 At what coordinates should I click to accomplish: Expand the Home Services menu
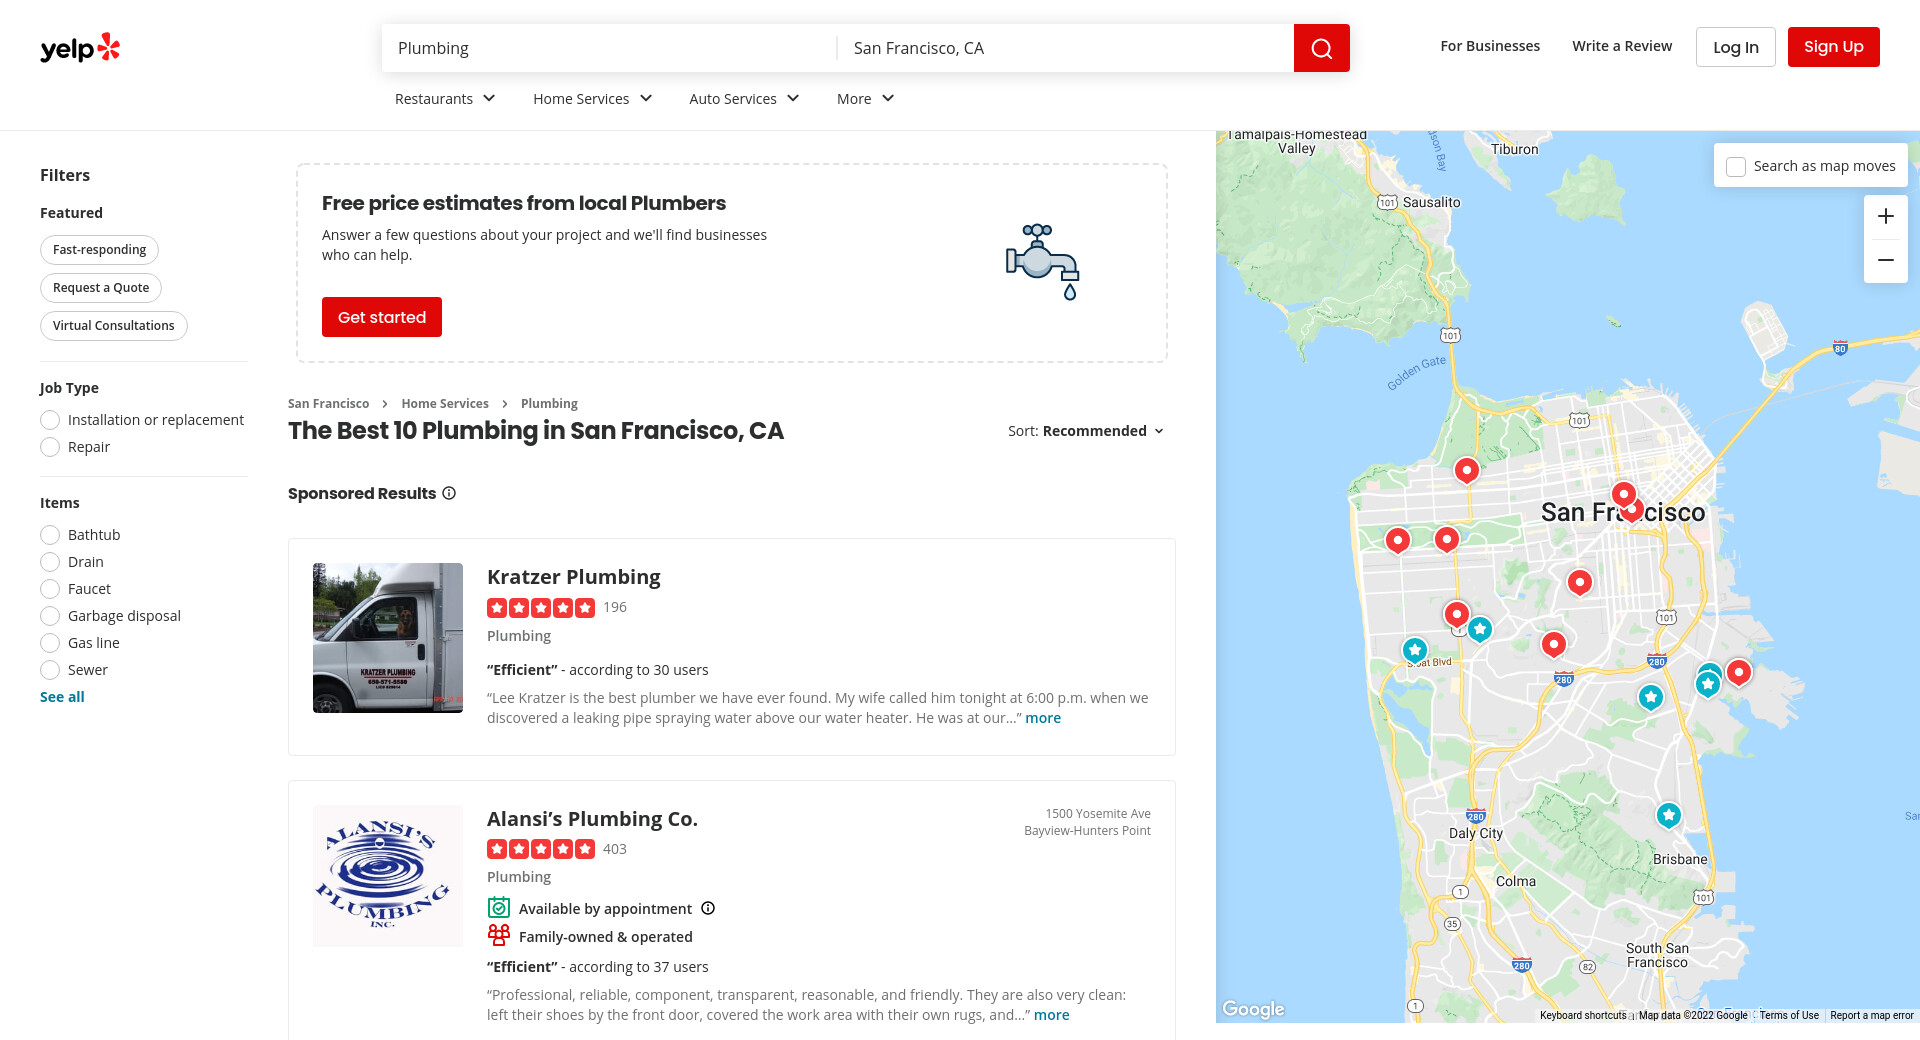[592, 99]
